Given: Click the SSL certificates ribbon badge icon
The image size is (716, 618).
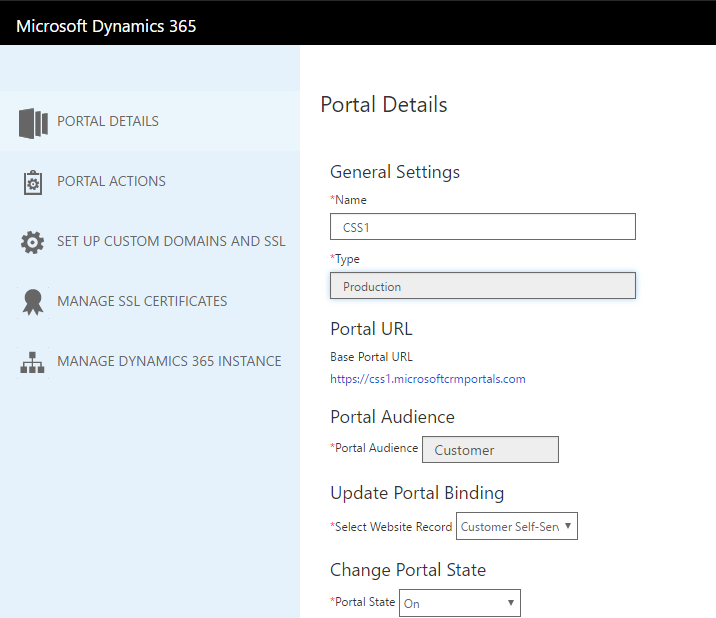Looking at the screenshot, I should click(x=33, y=302).
